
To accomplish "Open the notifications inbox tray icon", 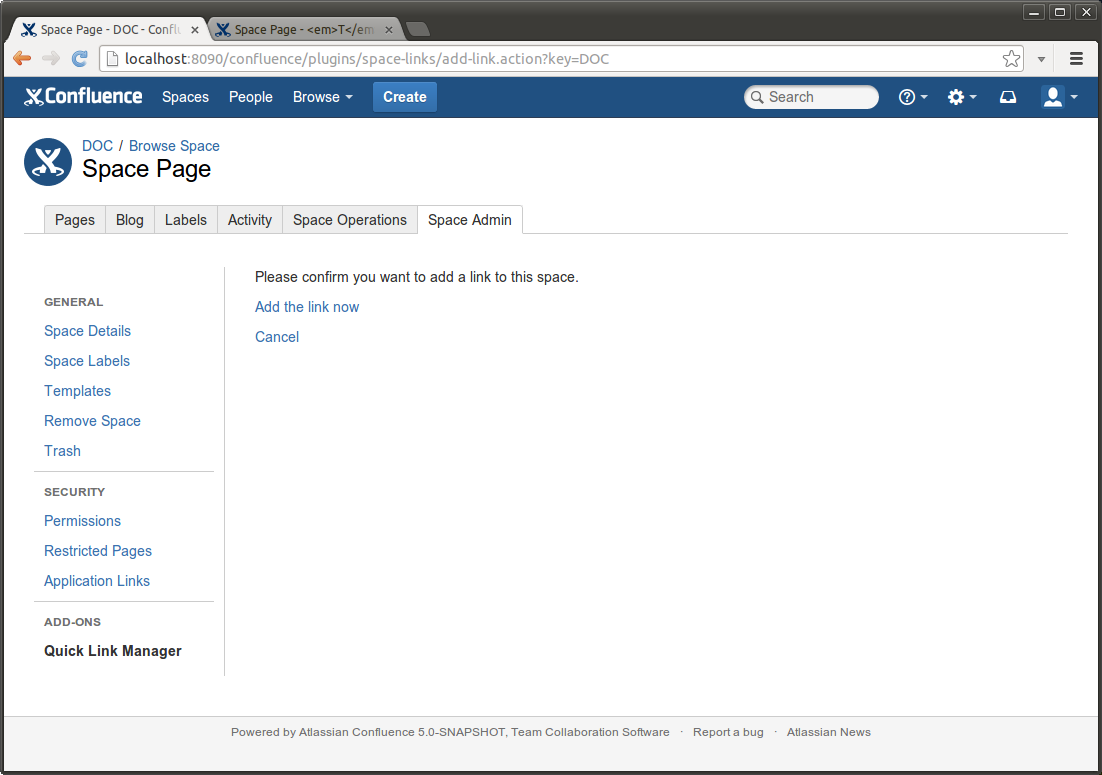I will coord(1008,97).
